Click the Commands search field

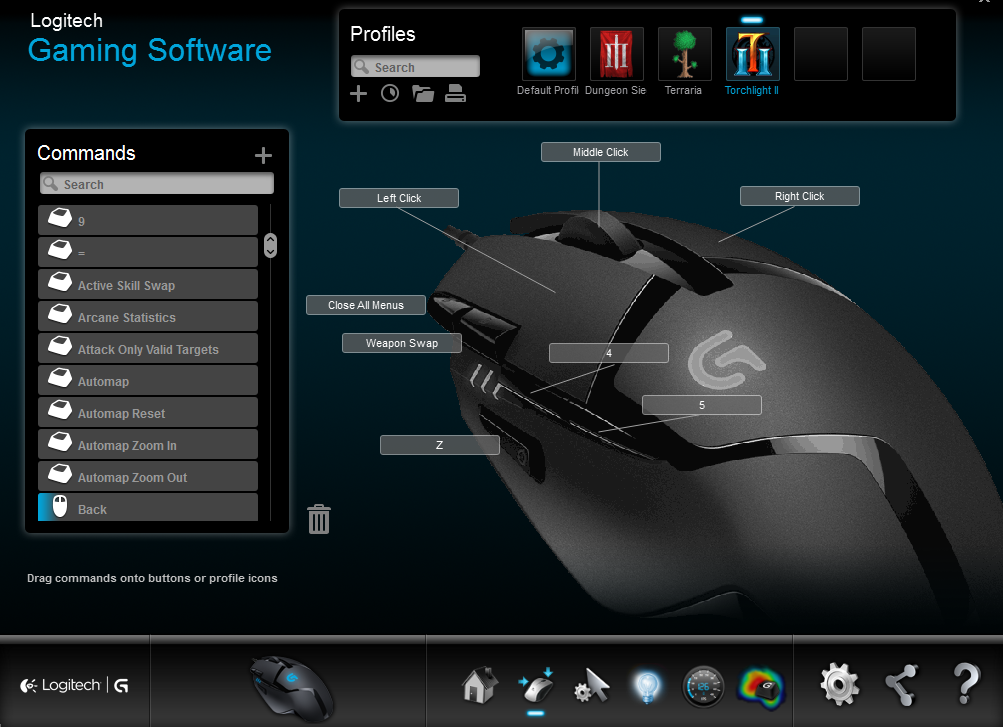coord(157,184)
